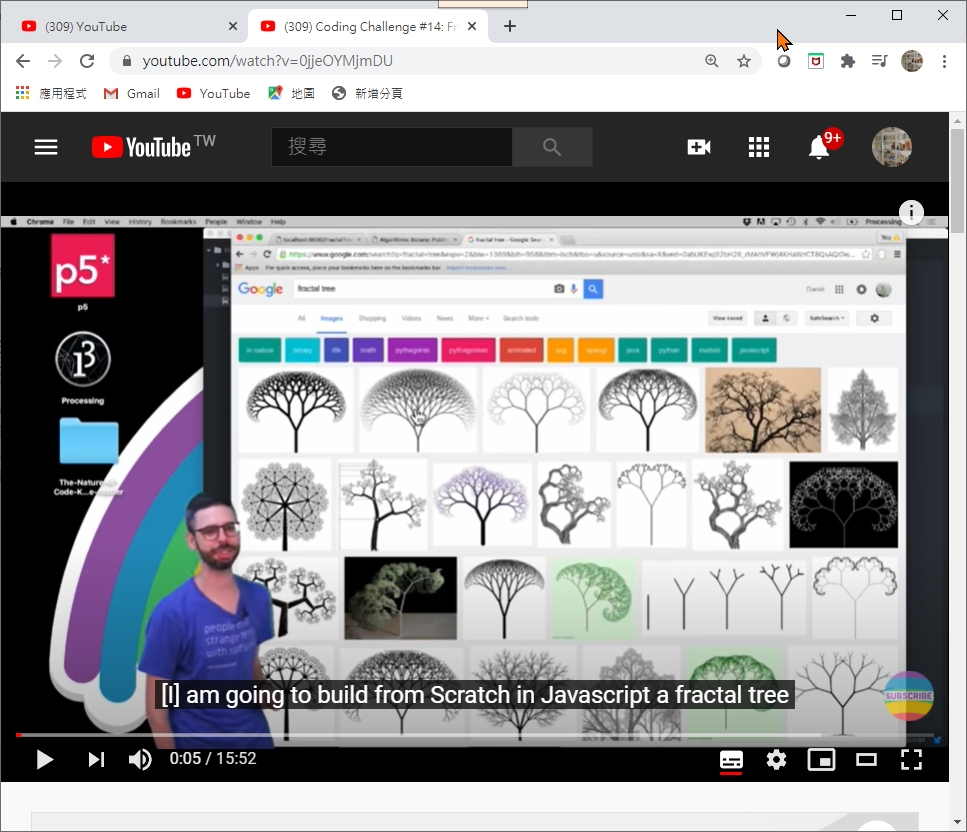Switch to theater mode
967x832 pixels.
pos(866,760)
